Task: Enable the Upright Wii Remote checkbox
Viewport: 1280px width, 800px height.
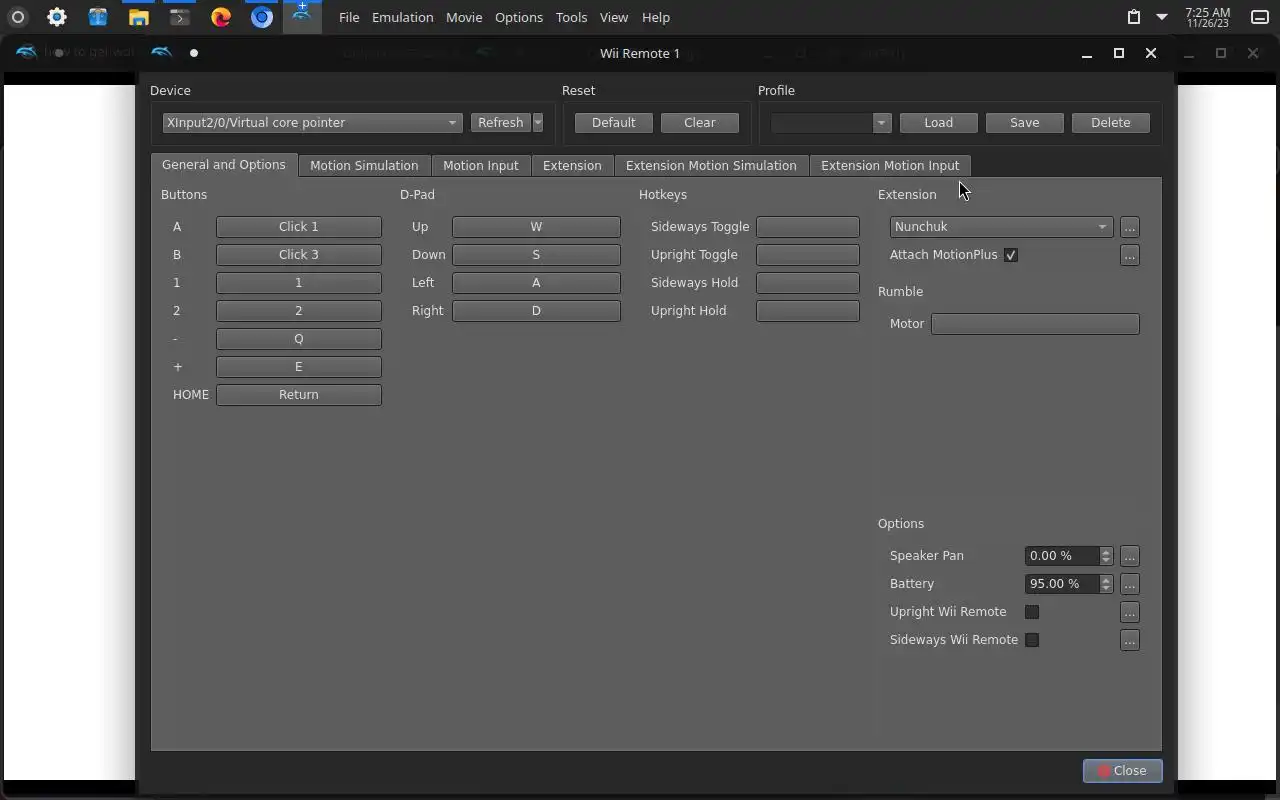Action: coord(1032,612)
